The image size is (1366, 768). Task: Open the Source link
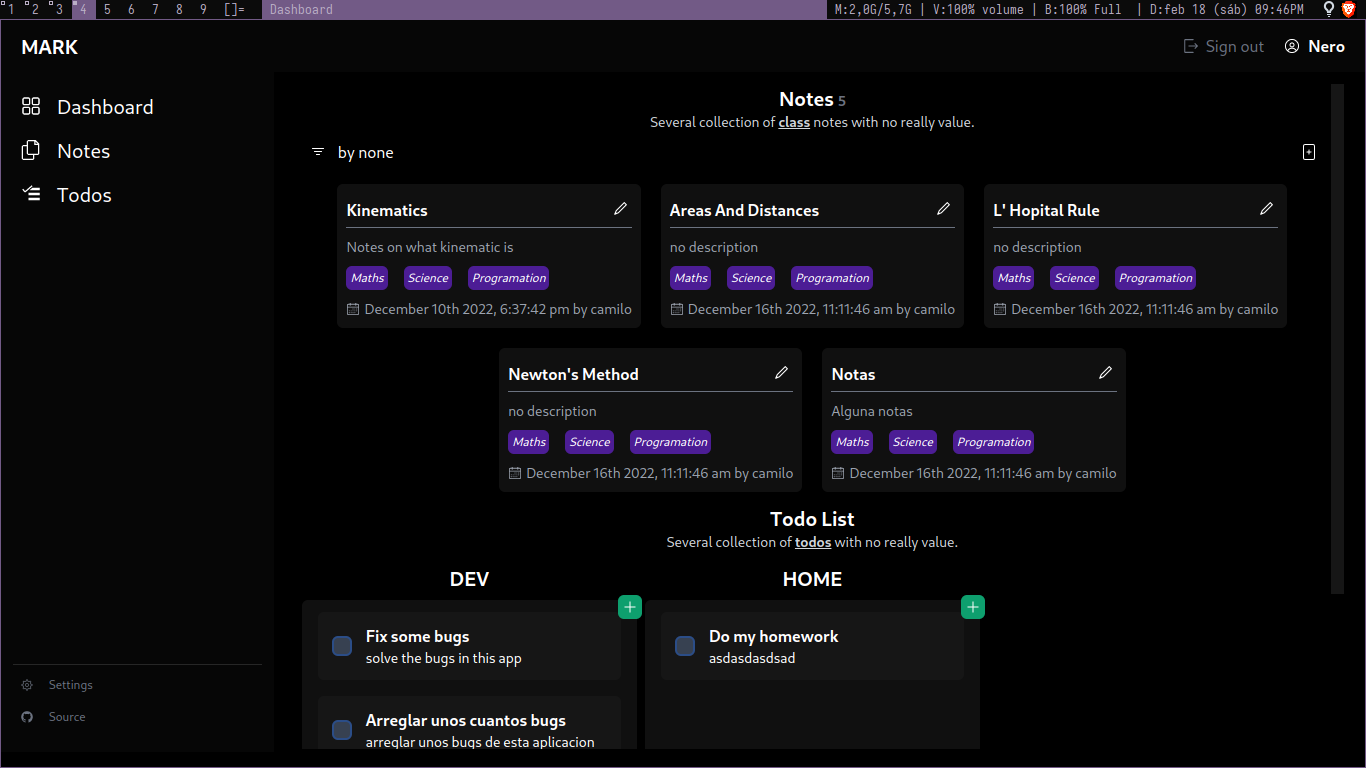pos(67,717)
